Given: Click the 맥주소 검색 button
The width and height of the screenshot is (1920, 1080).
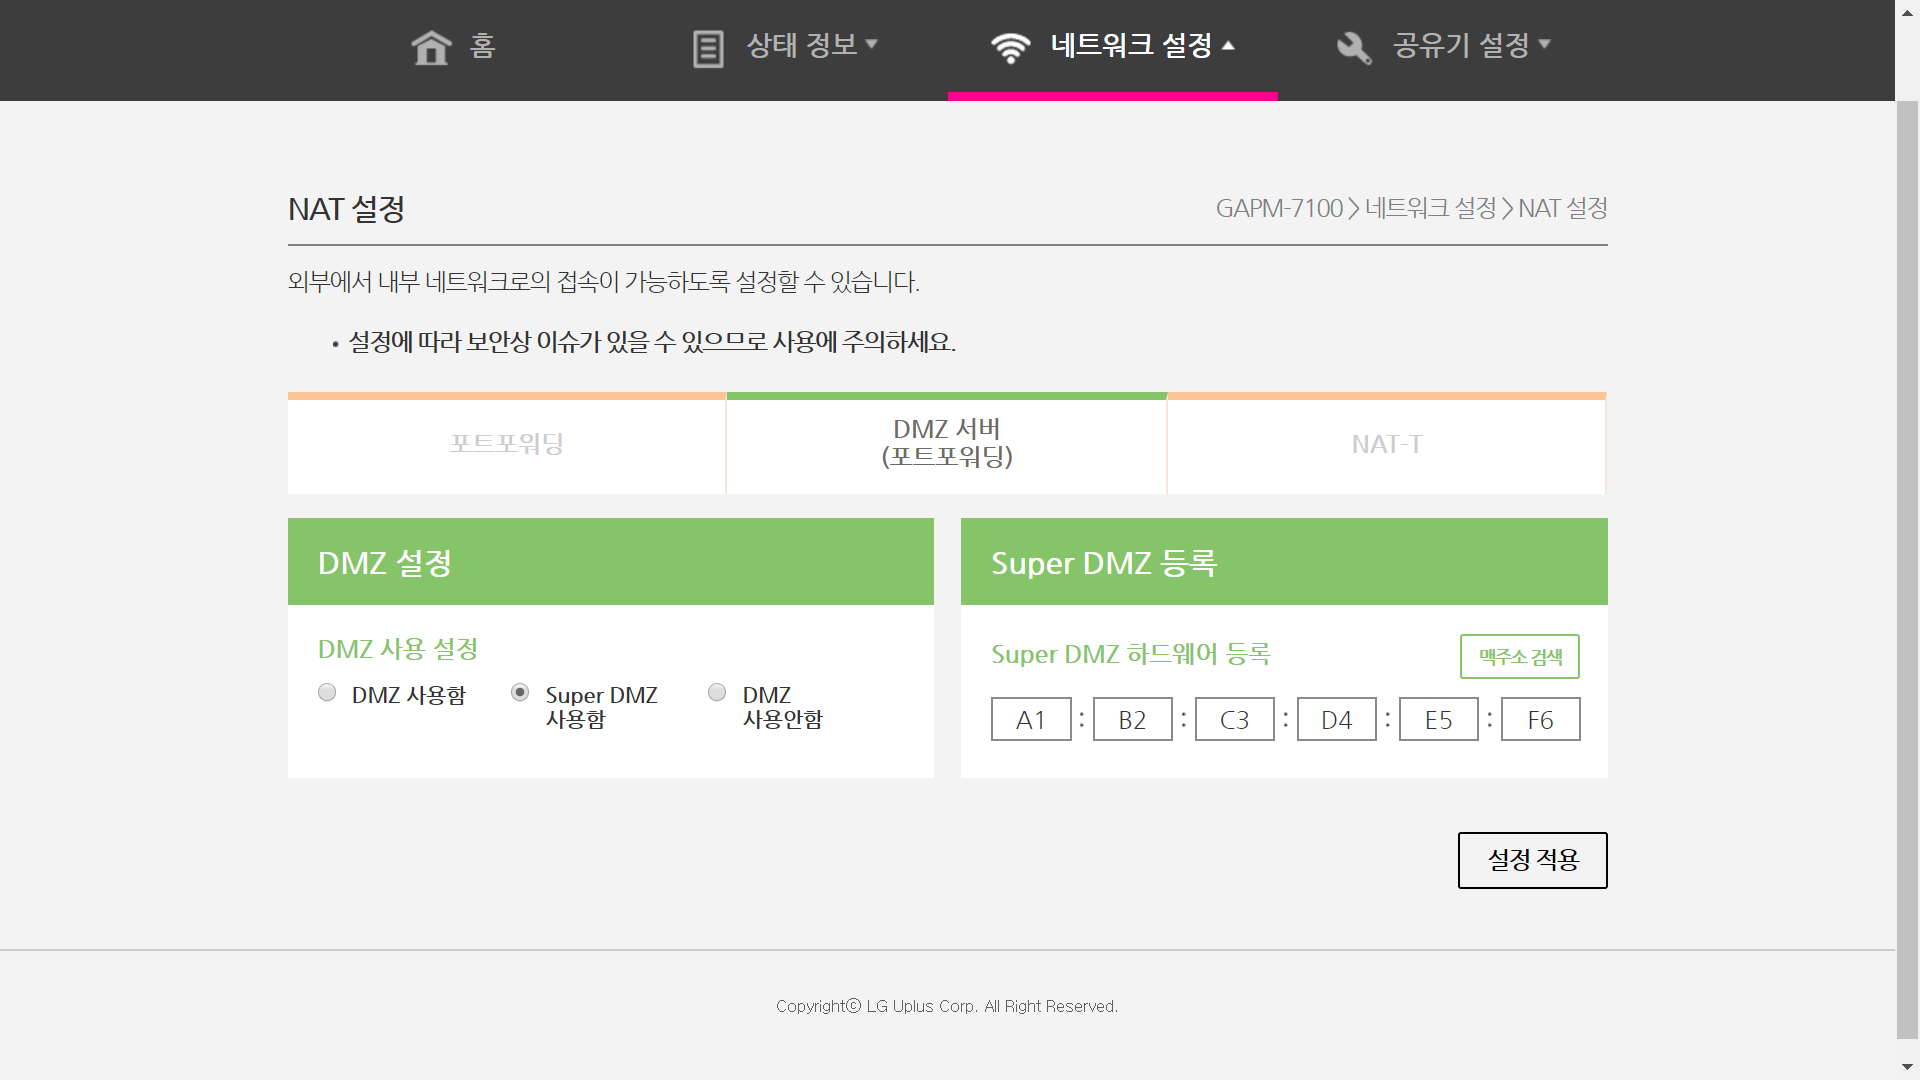Looking at the screenshot, I should (1519, 657).
